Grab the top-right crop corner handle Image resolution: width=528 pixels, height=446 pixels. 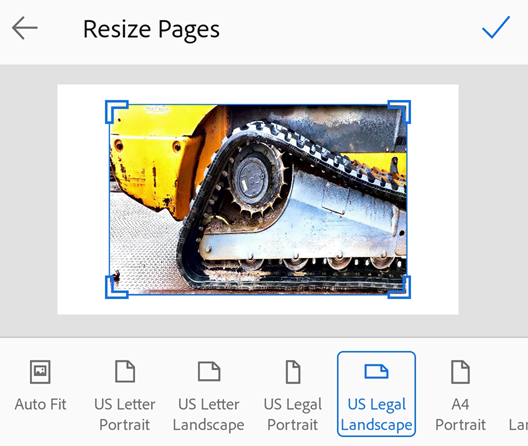click(x=399, y=112)
